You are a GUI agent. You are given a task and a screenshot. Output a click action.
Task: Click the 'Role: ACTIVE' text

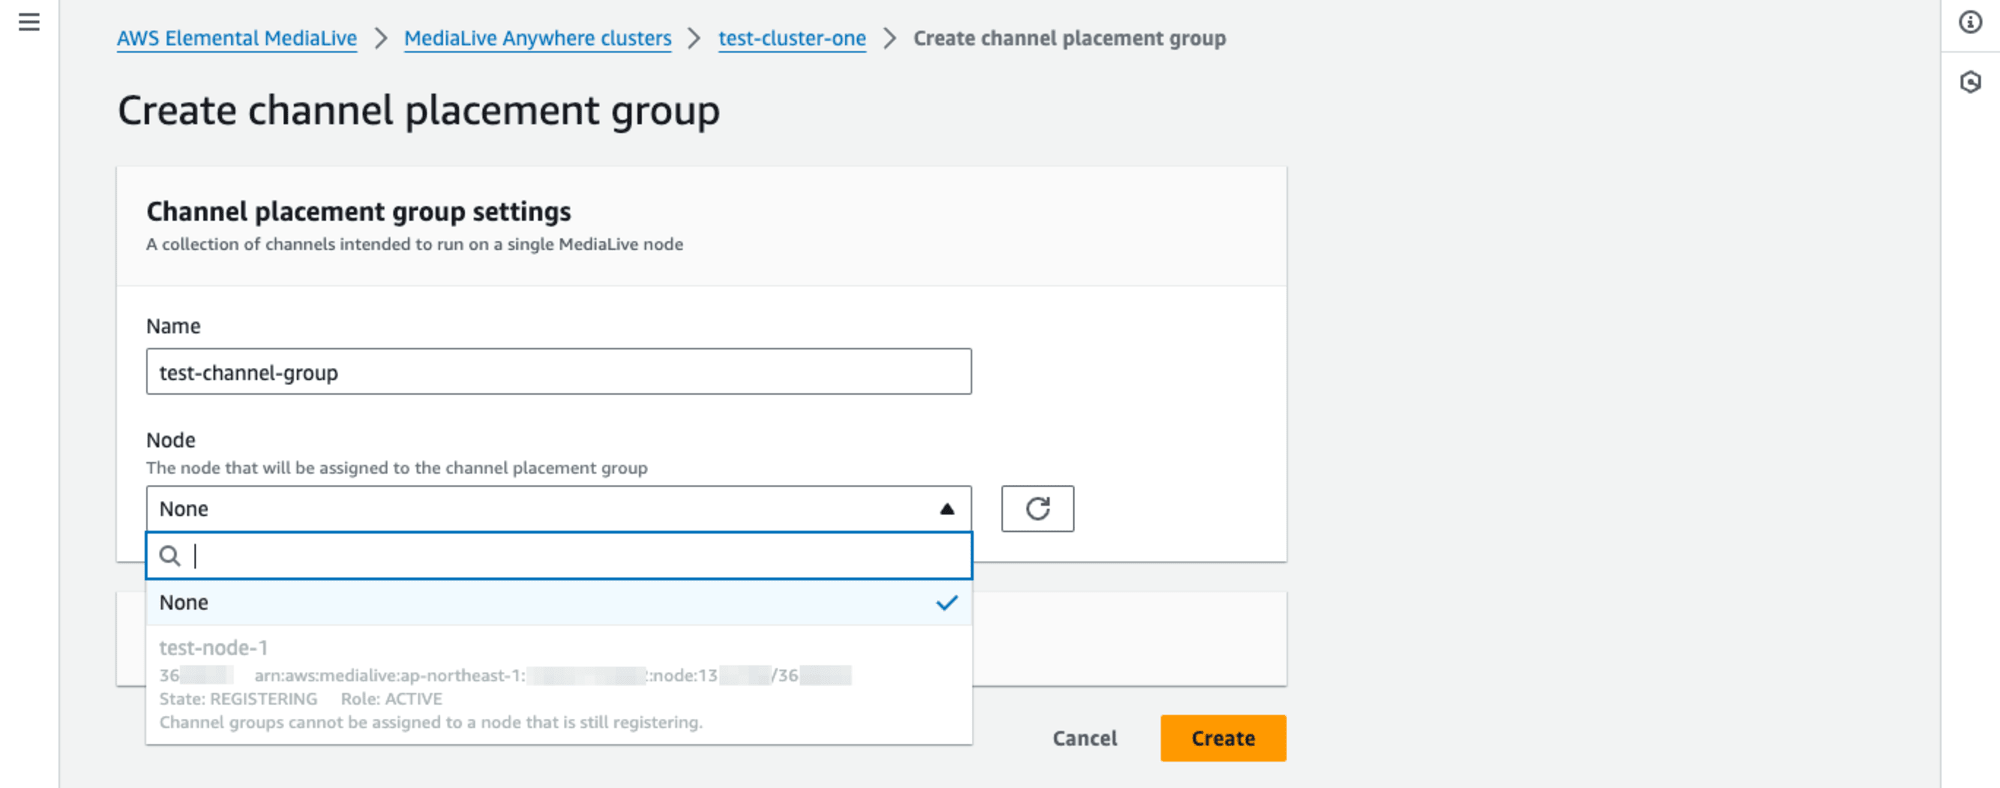[x=391, y=699]
